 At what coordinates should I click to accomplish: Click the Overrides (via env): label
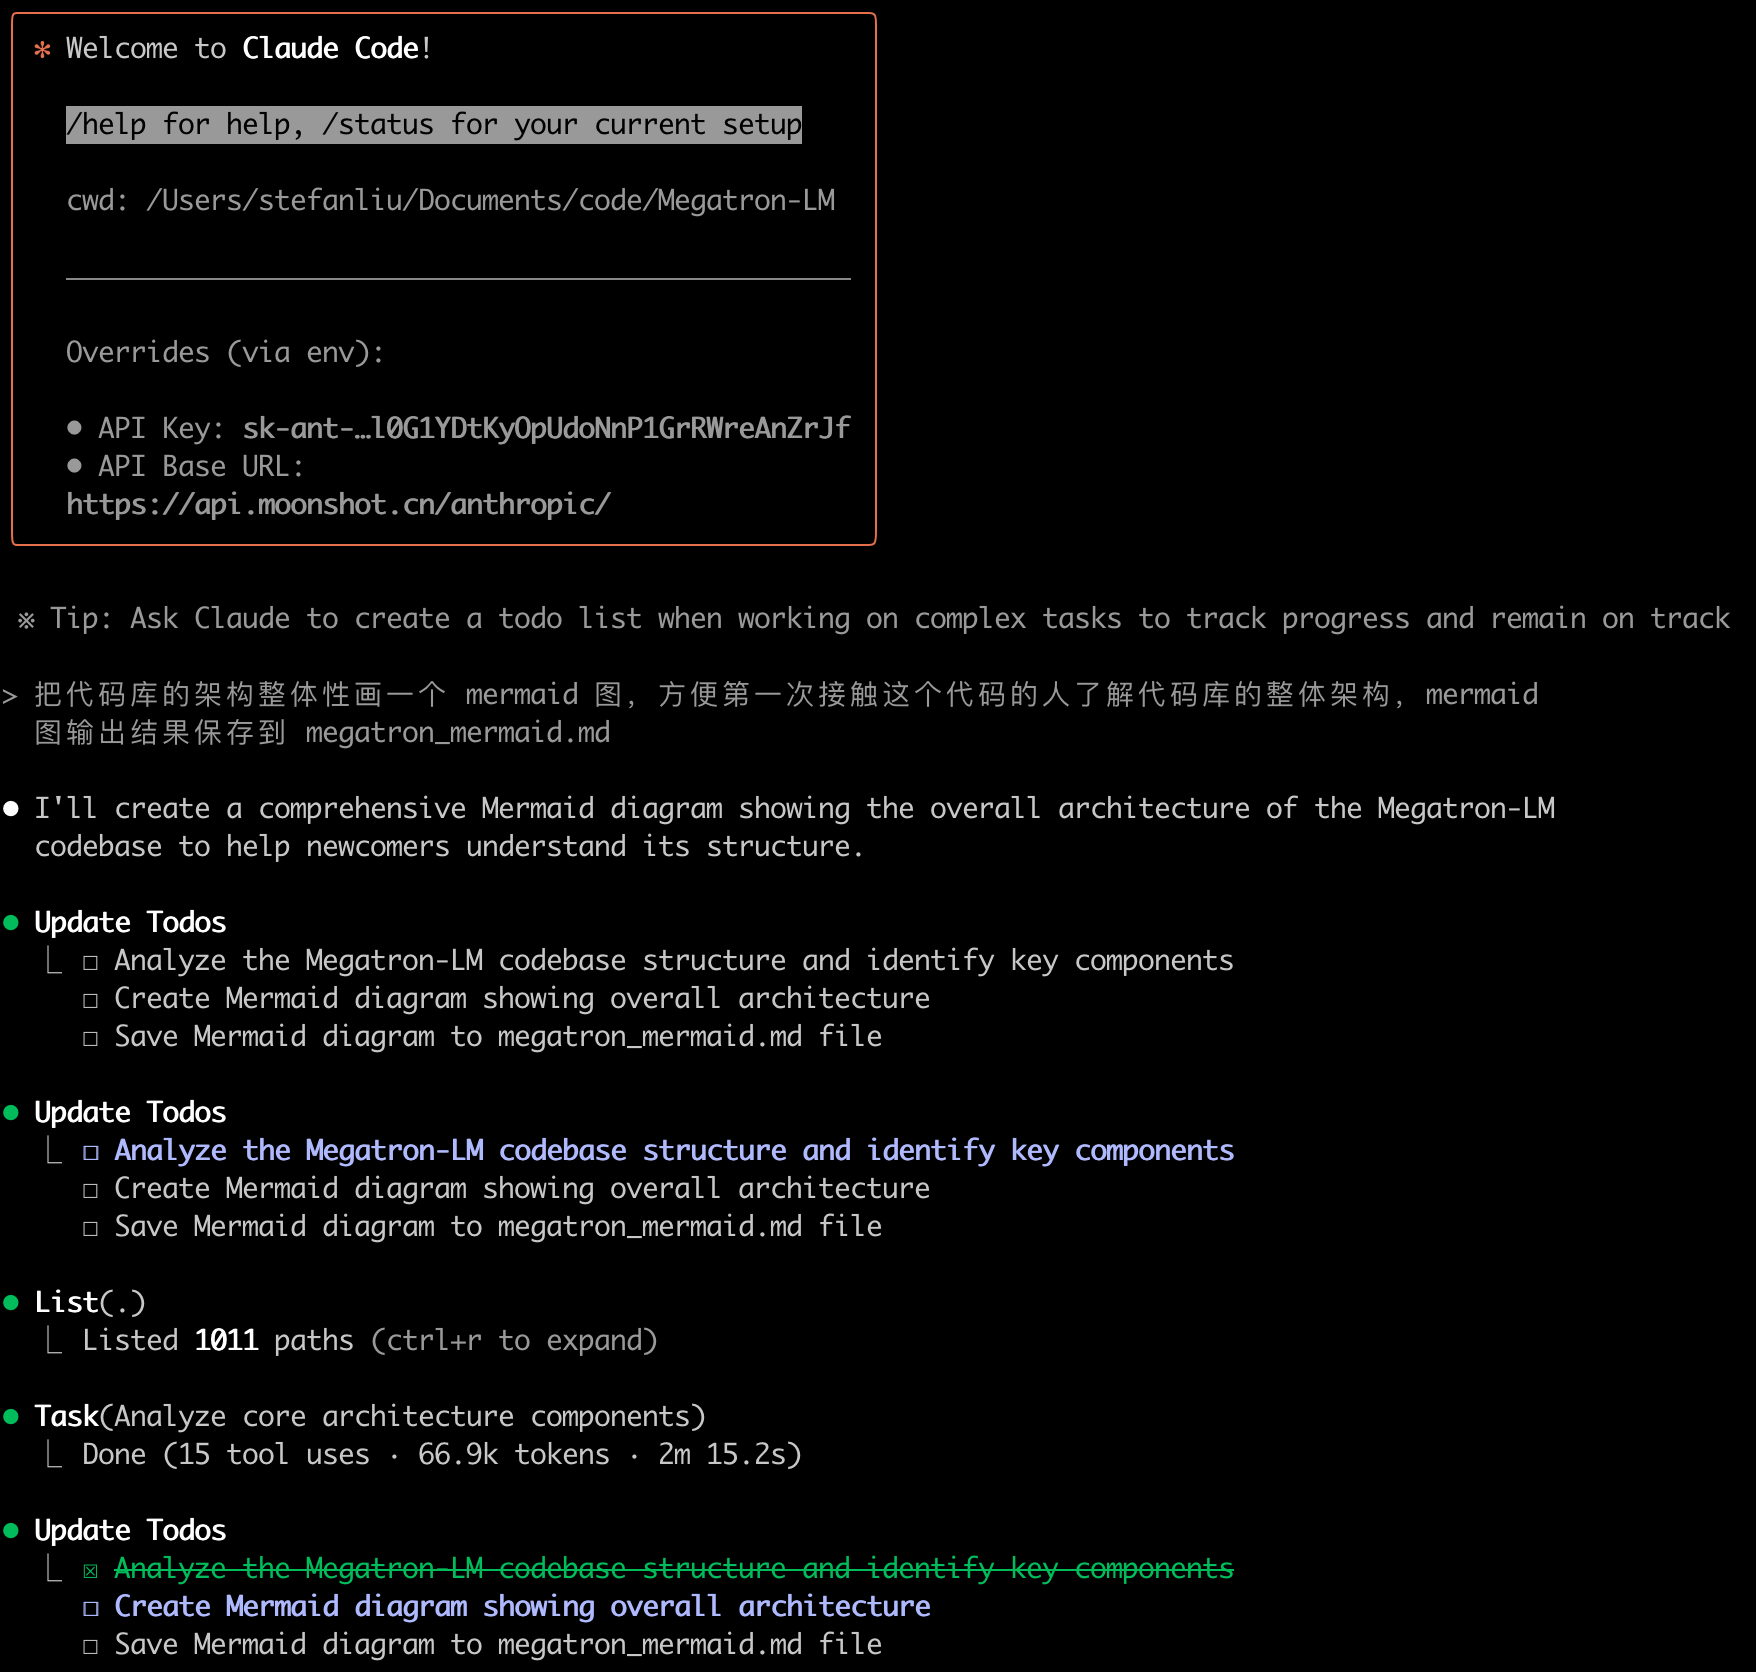[x=225, y=352]
